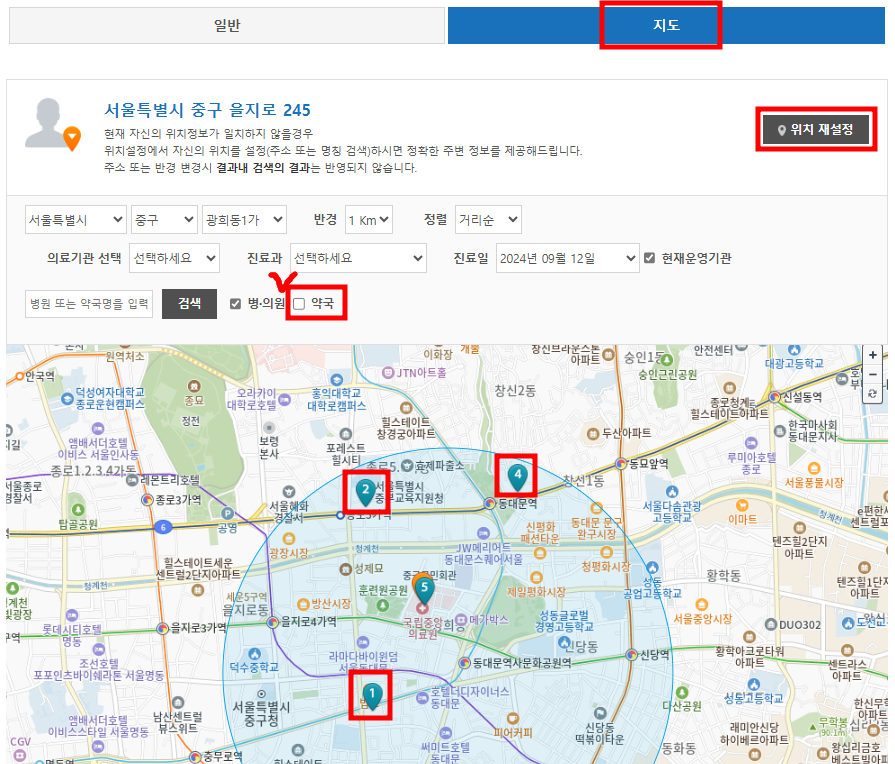
Task: Open the 중구 district dropdown
Action: pos(164,220)
